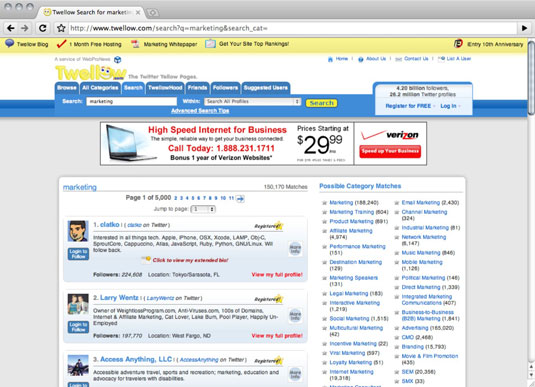The height and width of the screenshot is (387, 535).
Task: Switch to the Browse tab
Action: coord(67,88)
